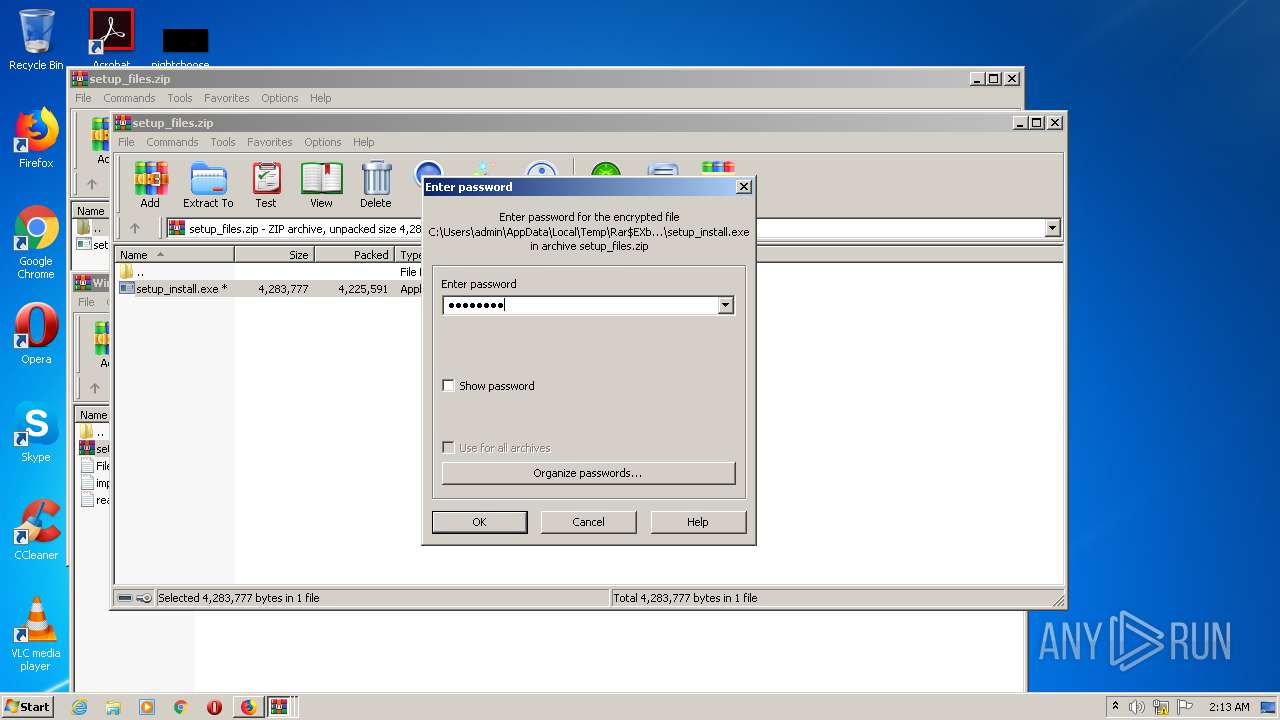
Task: Go up one folder level in front window
Action: click(135, 228)
